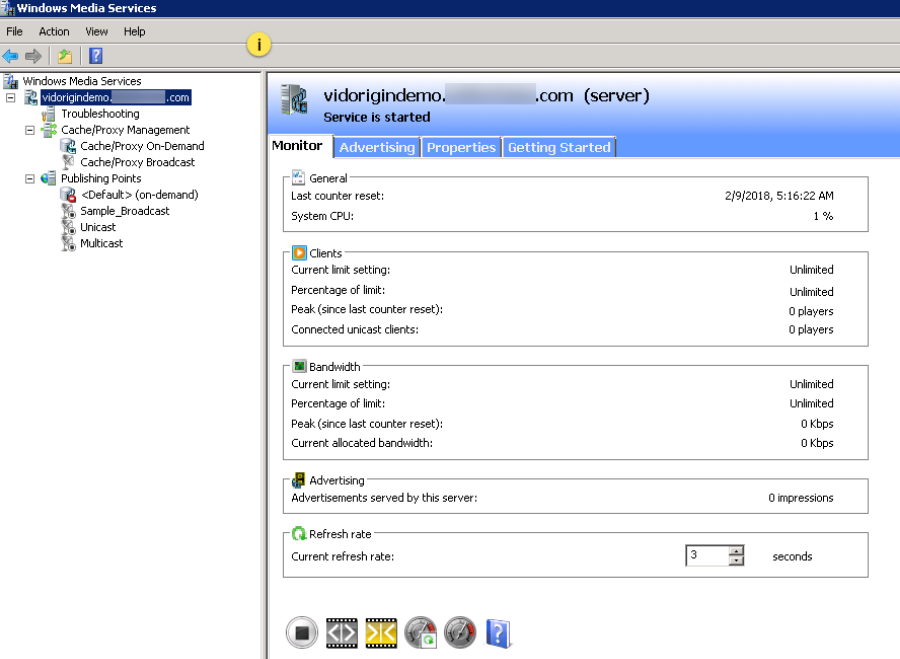Collapse the vidorigindemo server node
900x659 pixels.
click(11, 98)
